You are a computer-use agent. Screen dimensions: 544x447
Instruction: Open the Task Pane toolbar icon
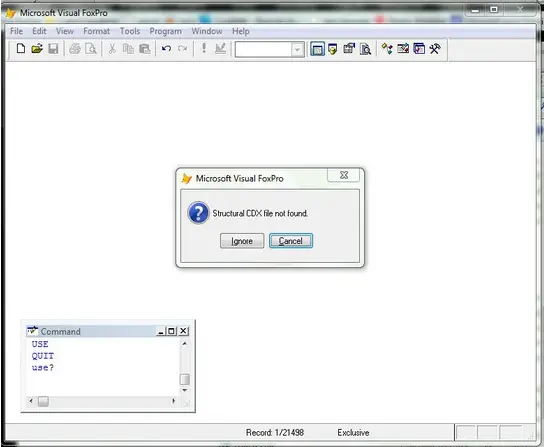coord(419,49)
